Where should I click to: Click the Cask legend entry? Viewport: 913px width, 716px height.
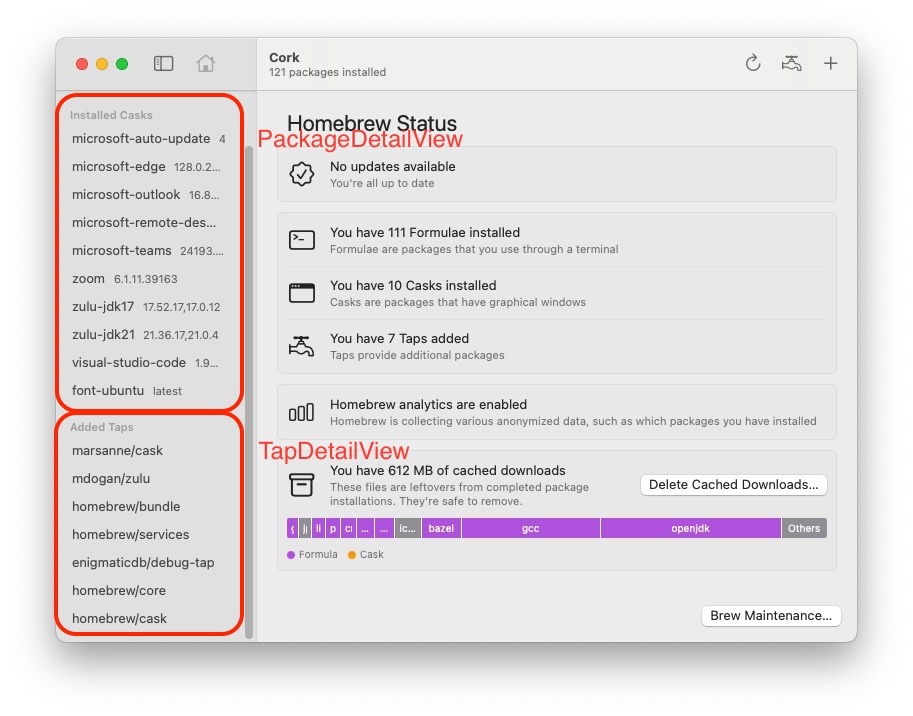click(366, 555)
